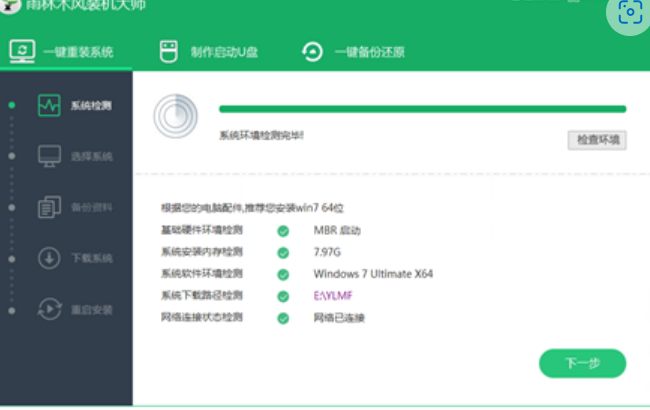650x410 pixels.
Task: Click the app logo in title bar
Action: click(9, 6)
